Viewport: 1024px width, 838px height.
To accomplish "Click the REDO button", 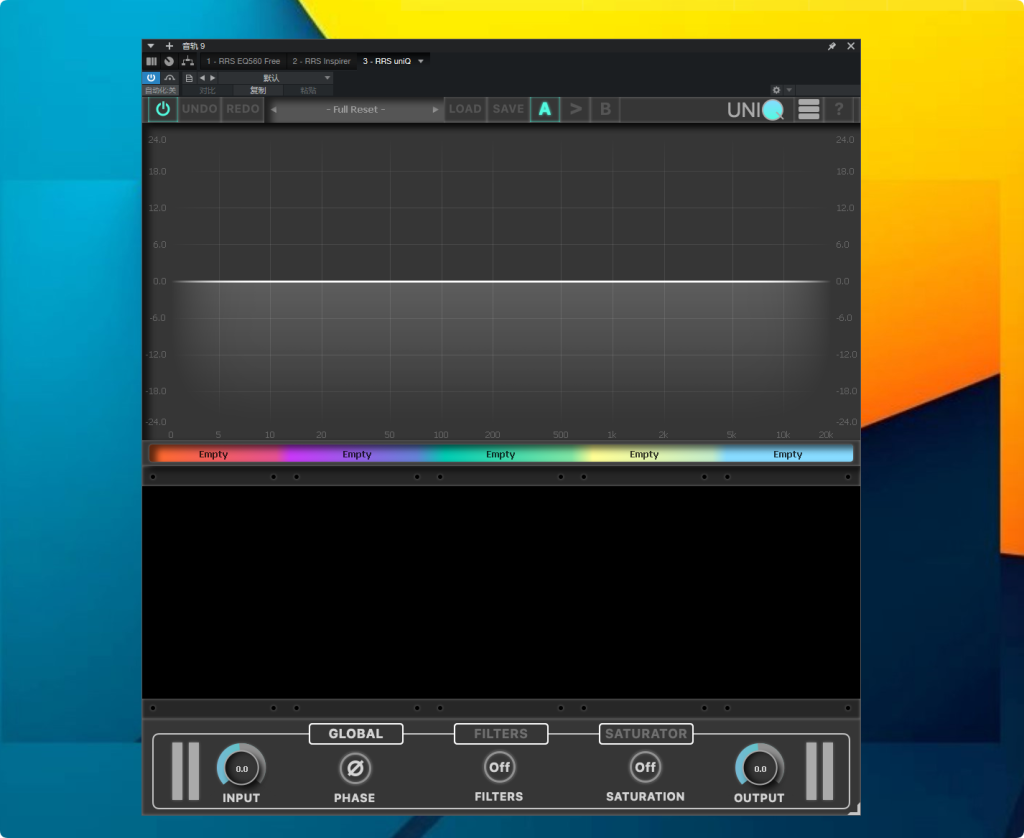I will (x=243, y=109).
